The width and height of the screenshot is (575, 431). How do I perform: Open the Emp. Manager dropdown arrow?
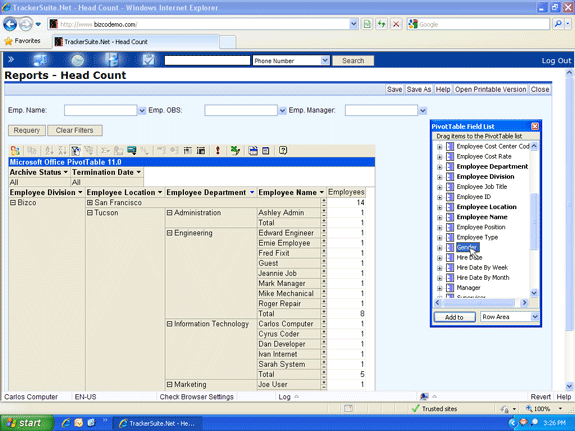(x=423, y=110)
